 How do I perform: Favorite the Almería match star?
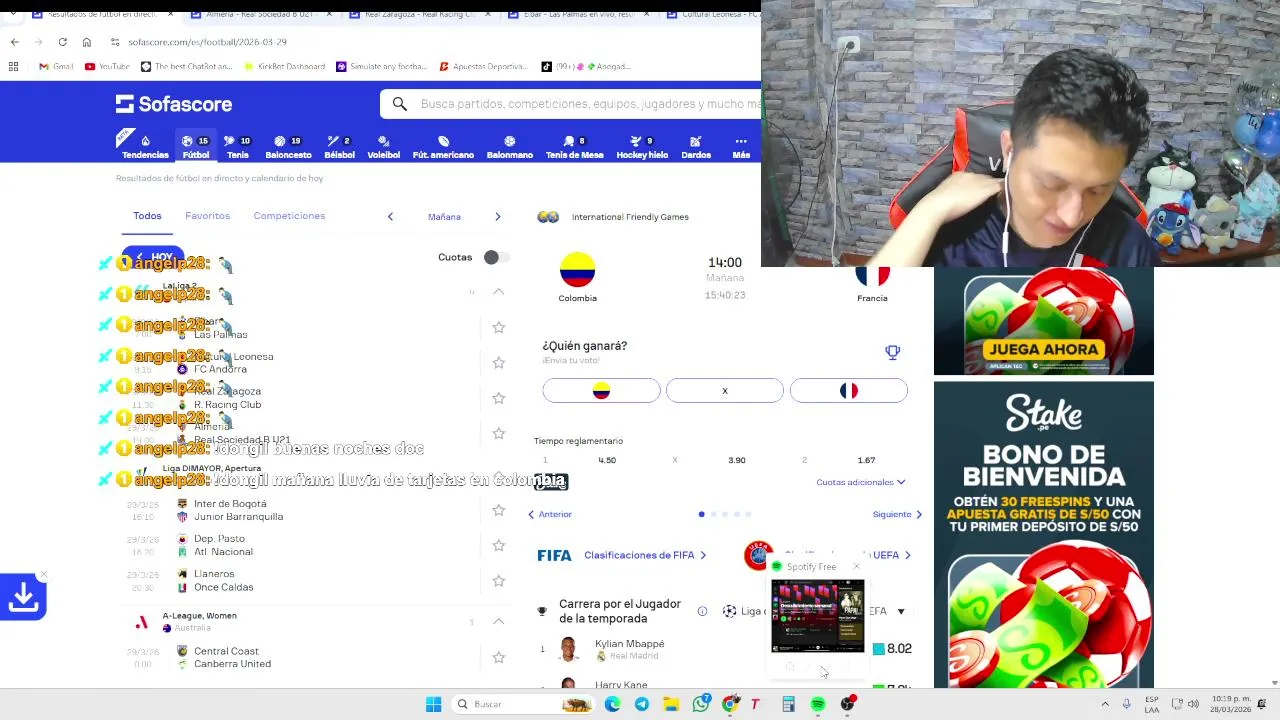pos(498,433)
